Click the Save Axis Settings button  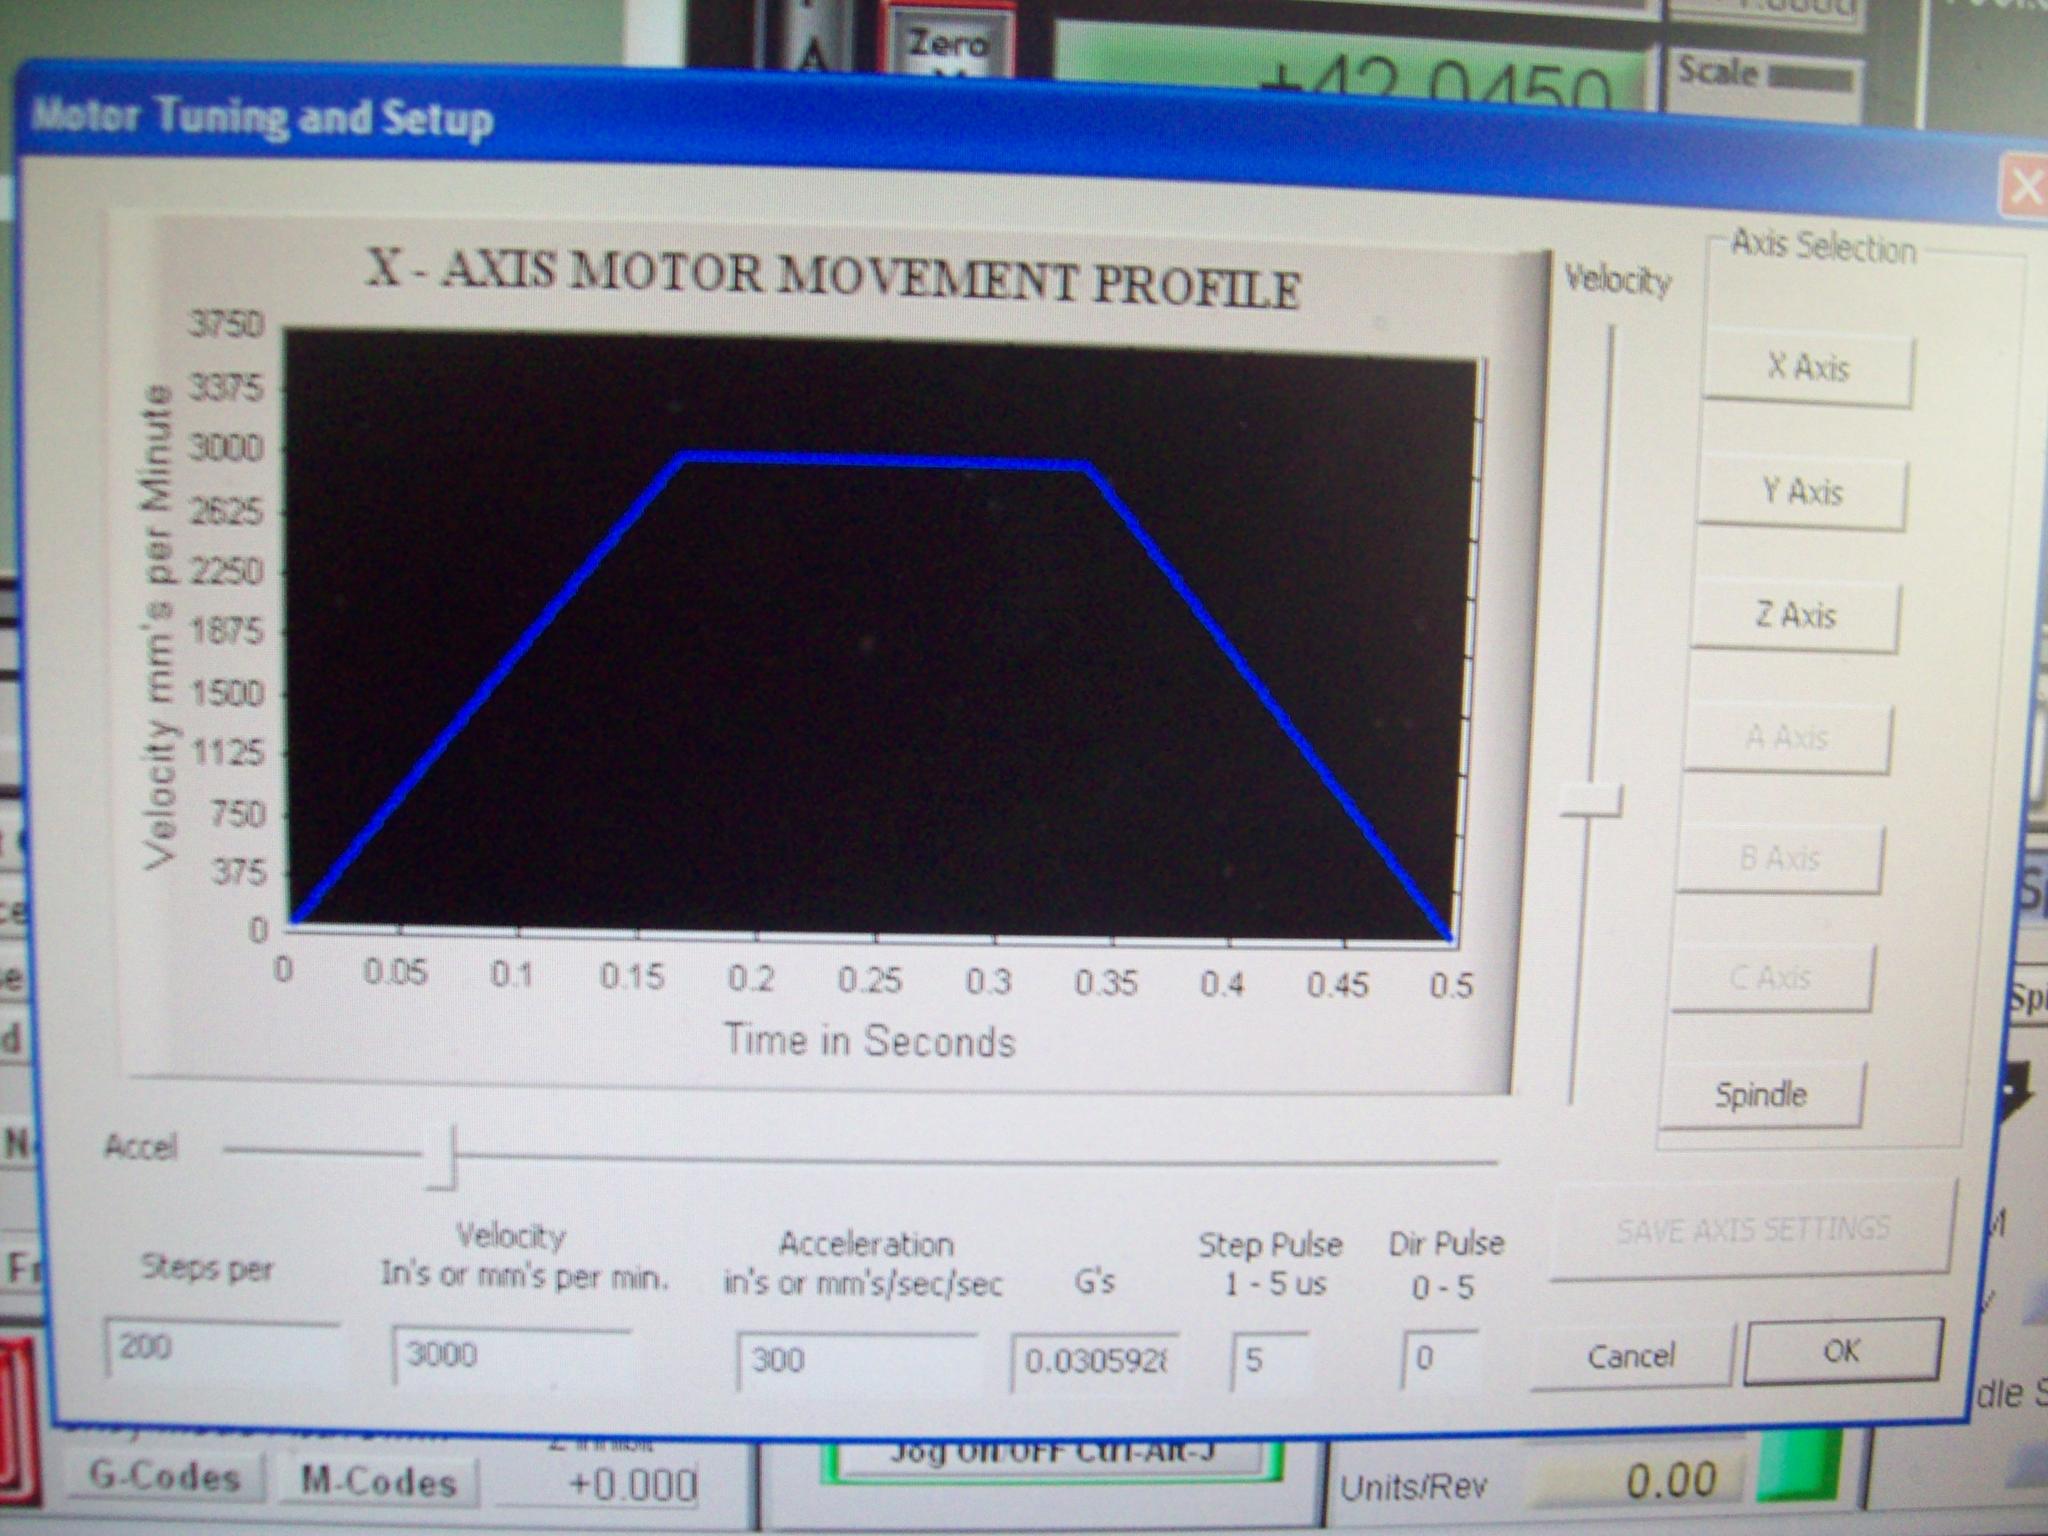coord(1752,1229)
